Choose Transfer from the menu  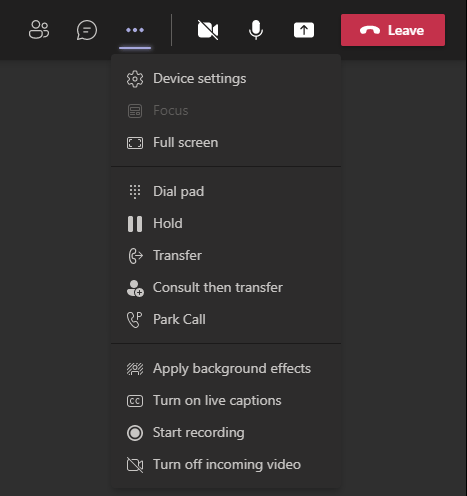(x=226, y=255)
